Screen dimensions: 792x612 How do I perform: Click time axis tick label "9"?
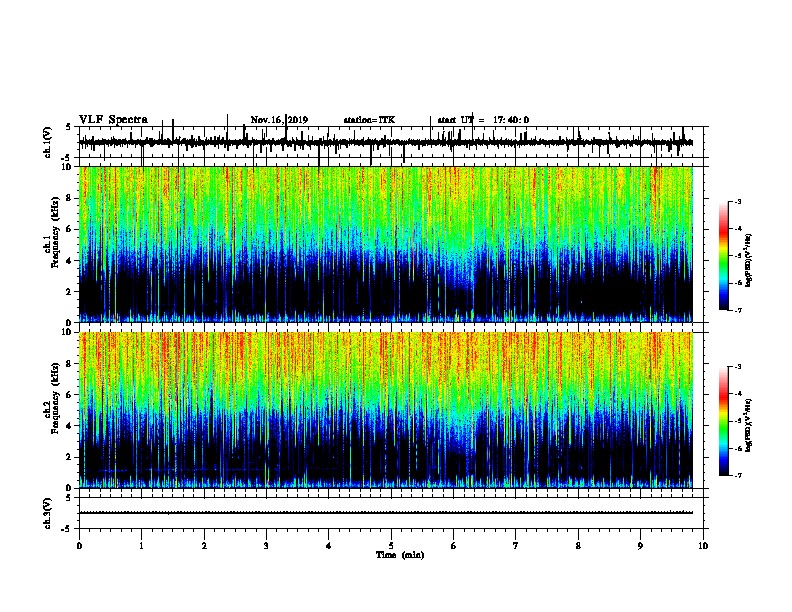640,546
